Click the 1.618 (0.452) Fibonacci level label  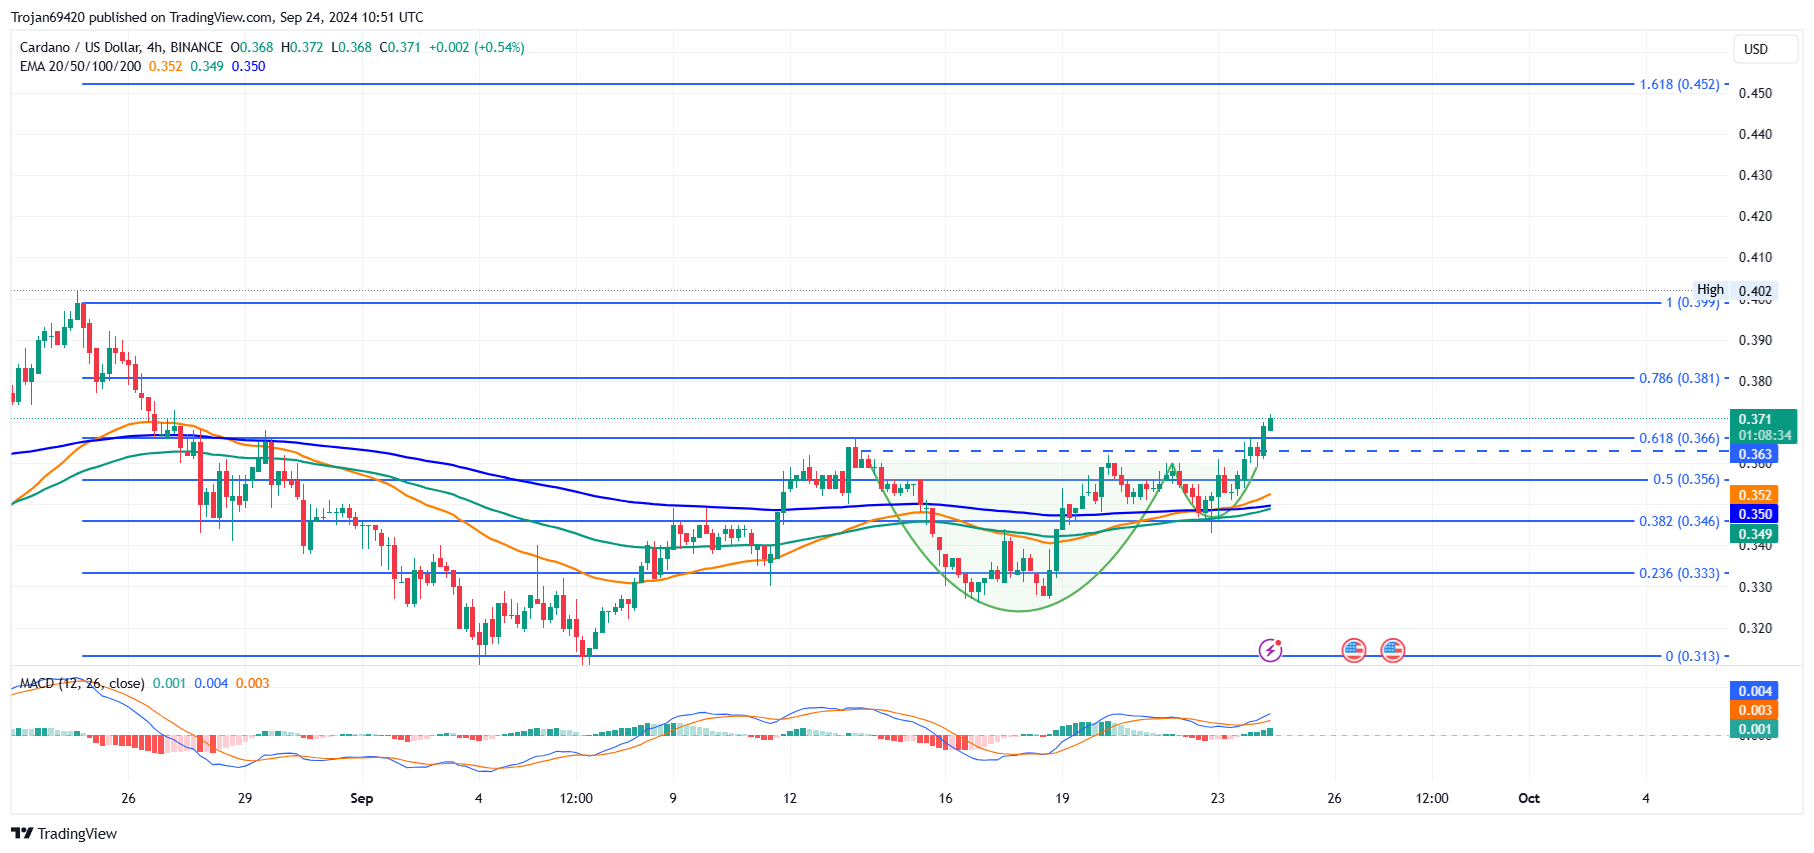[x=1679, y=84]
